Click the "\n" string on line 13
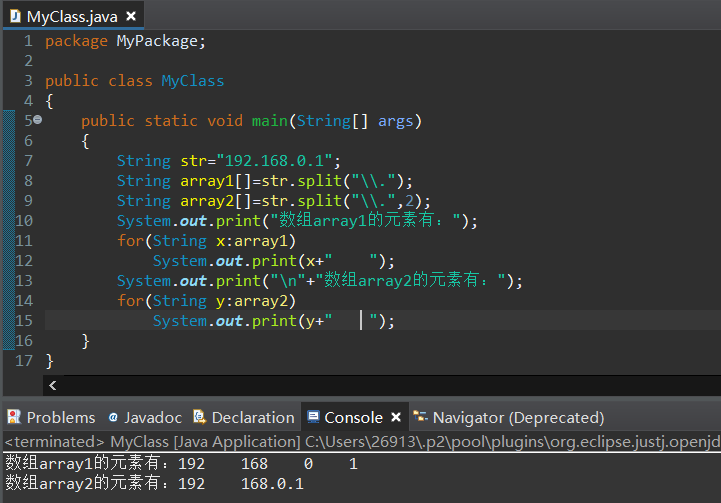 [x=289, y=280]
